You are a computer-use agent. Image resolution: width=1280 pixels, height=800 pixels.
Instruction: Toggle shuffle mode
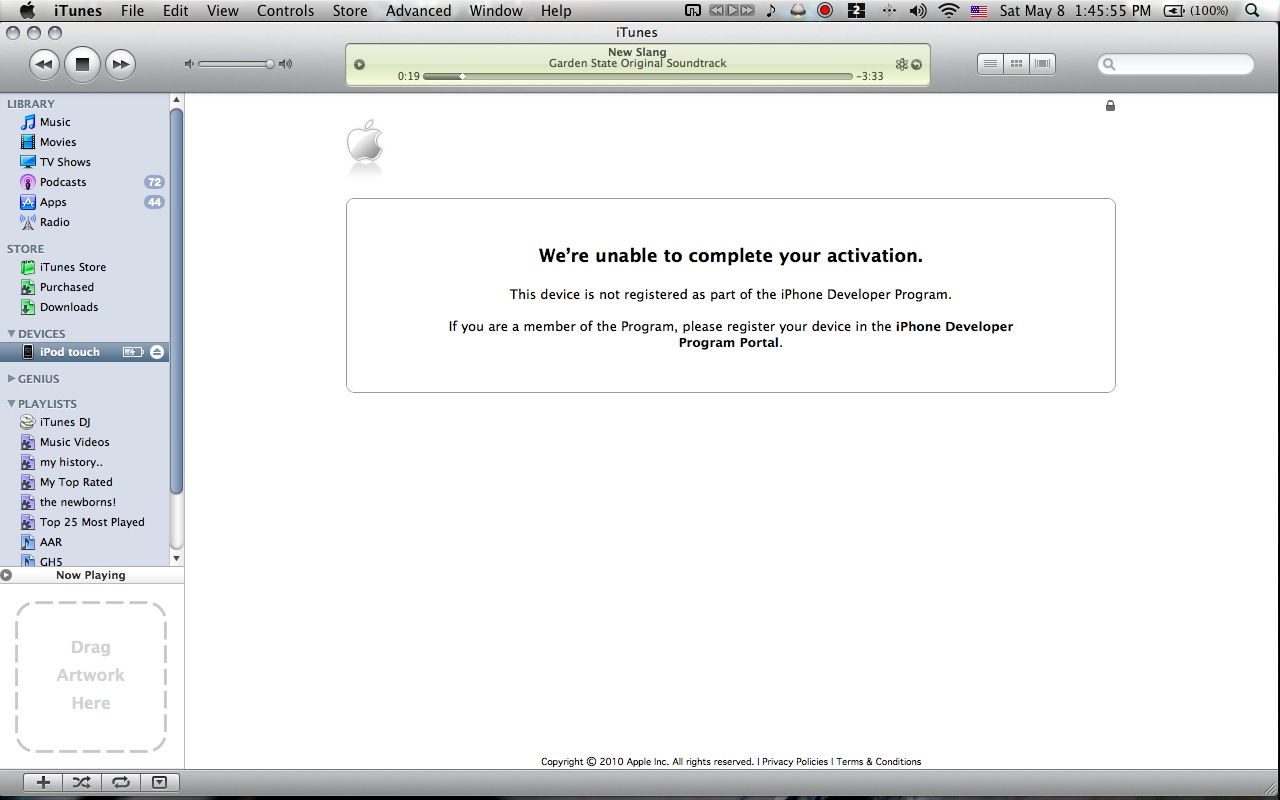pyautogui.click(x=82, y=782)
